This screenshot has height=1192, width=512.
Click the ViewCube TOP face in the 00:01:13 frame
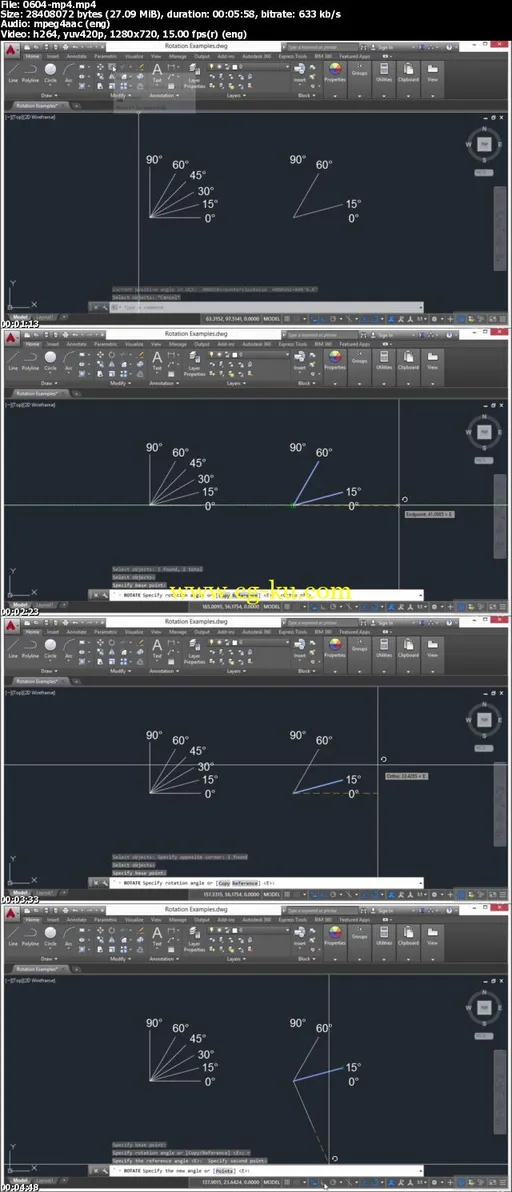point(484,146)
